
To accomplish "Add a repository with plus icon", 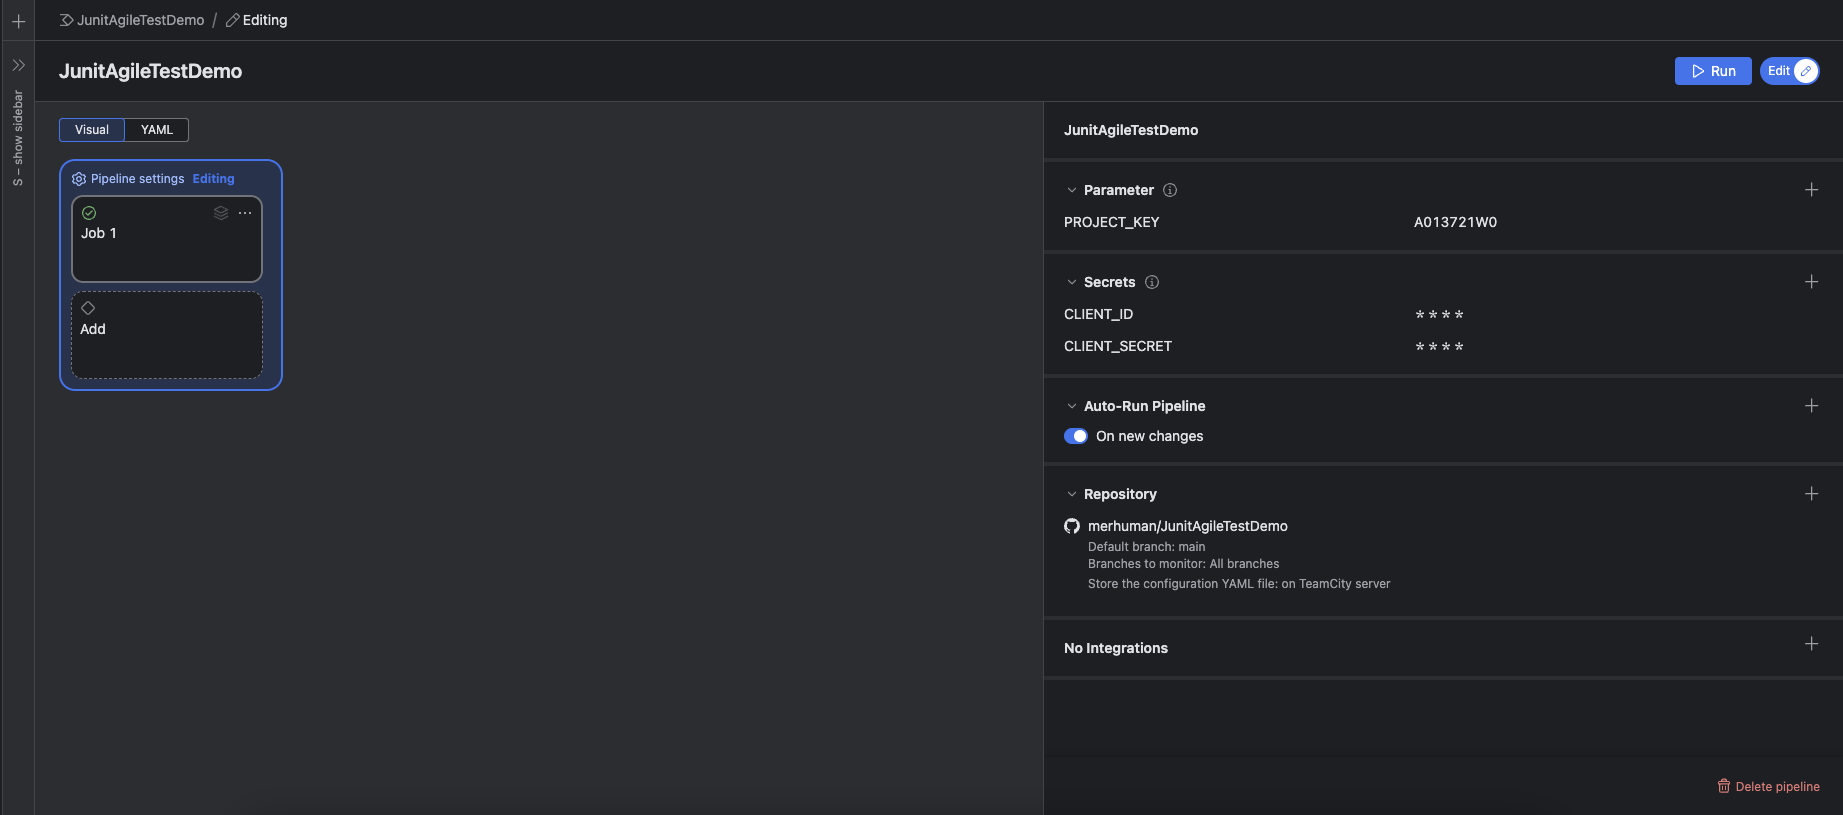I will pyautogui.click(x=1811, y=494).
